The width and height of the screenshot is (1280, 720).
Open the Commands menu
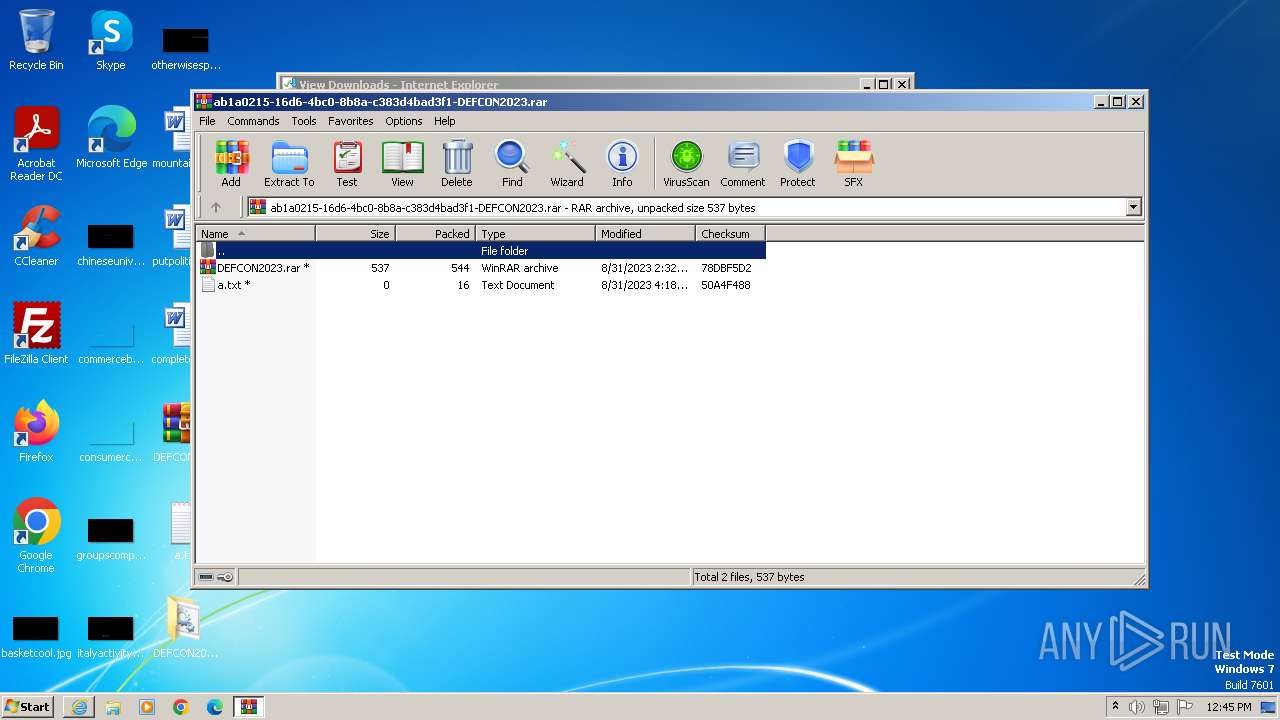253,121
